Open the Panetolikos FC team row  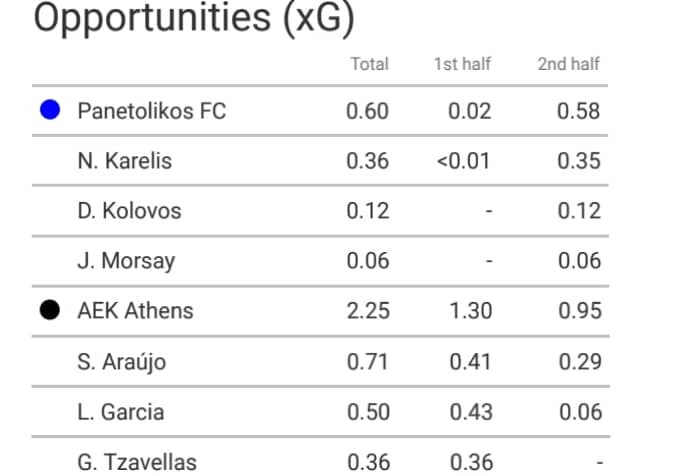tap(320, 111)
